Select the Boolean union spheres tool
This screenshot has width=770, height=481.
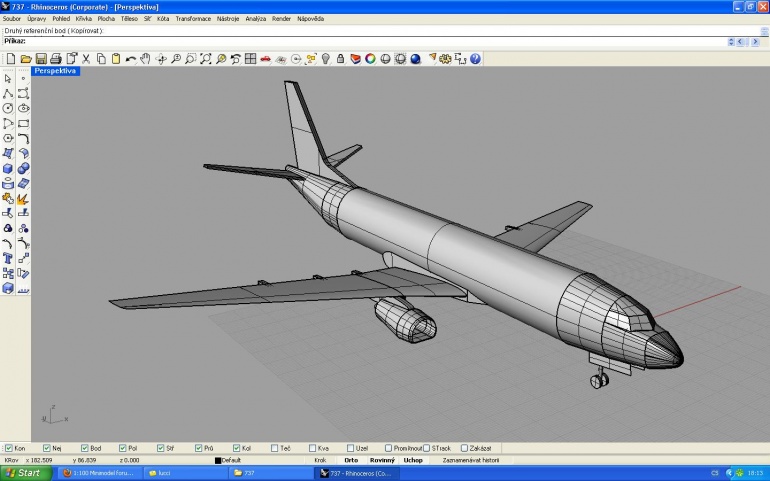tap(24, 169)
